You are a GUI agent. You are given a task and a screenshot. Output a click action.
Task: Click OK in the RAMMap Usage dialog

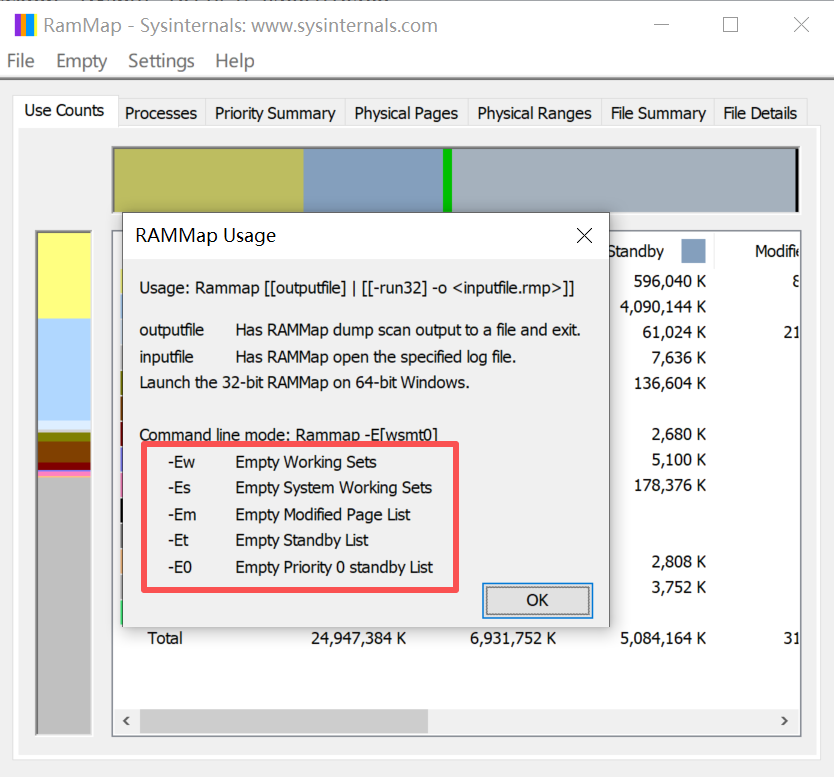click(537, 600)
